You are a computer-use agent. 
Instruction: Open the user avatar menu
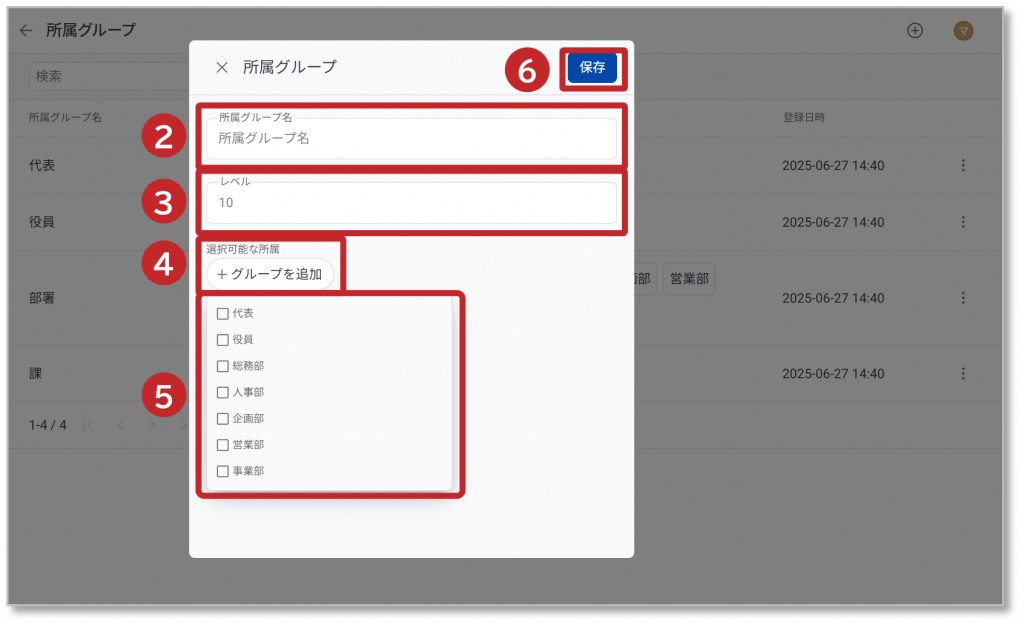(964, 30)
